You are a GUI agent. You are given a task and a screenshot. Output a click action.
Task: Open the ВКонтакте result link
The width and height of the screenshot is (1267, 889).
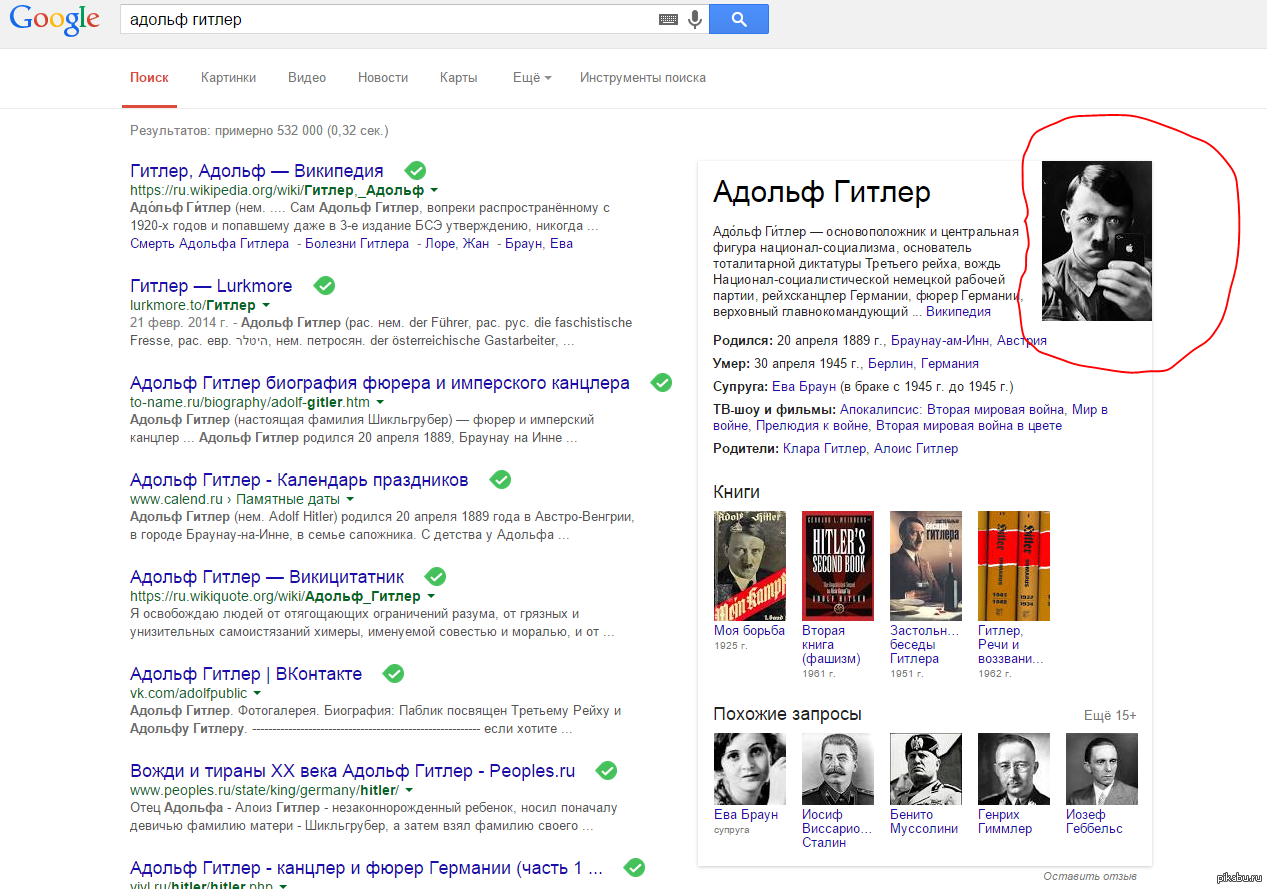pyautogui.click(x=246, y=674)
